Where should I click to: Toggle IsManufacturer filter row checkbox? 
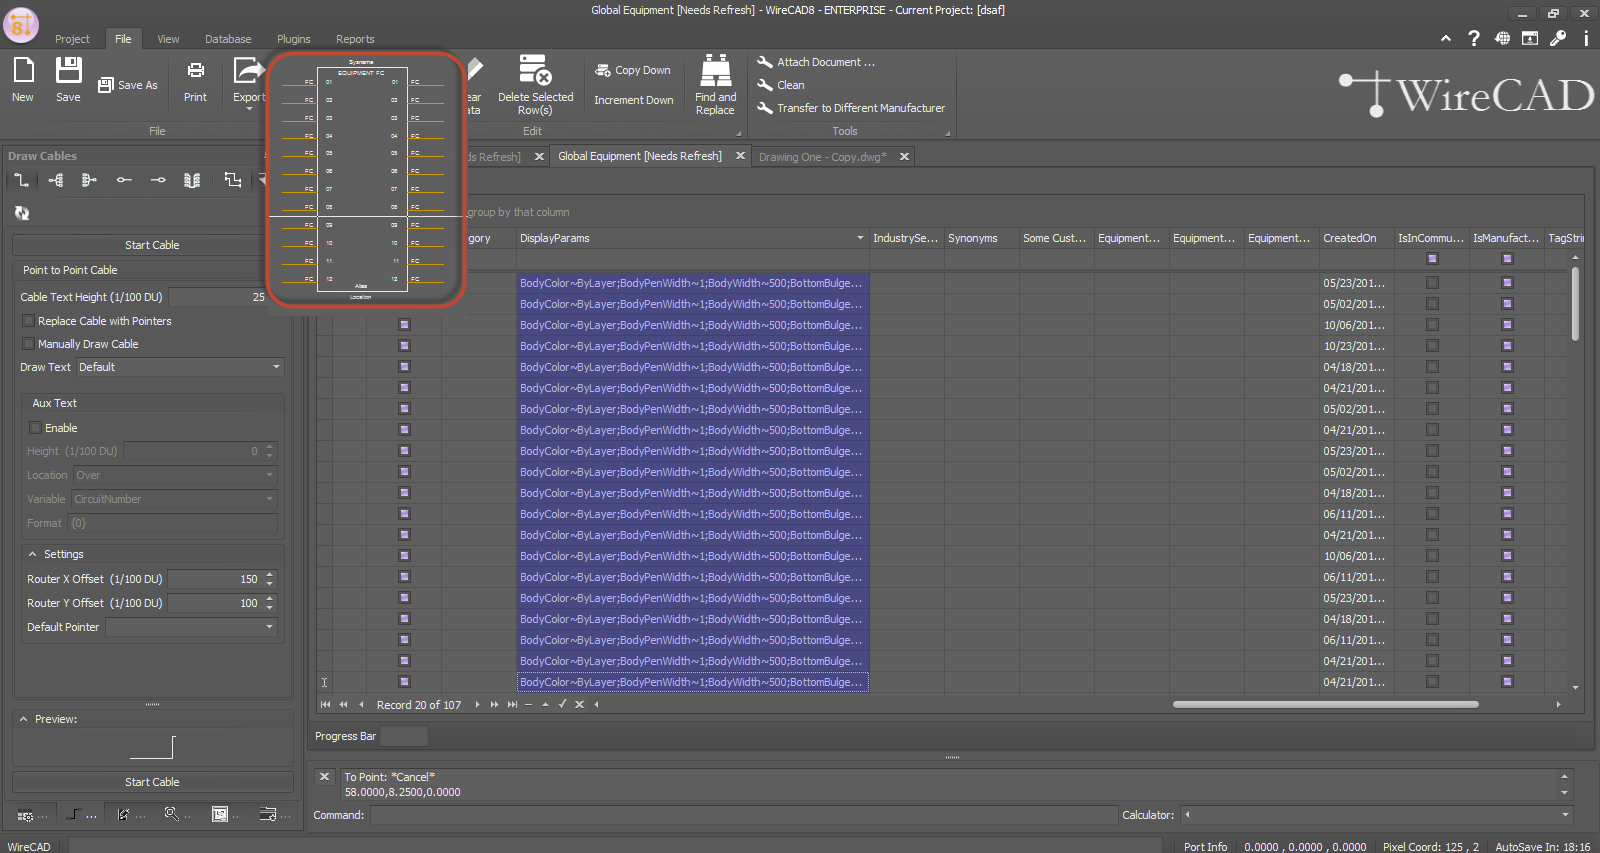1507,259
